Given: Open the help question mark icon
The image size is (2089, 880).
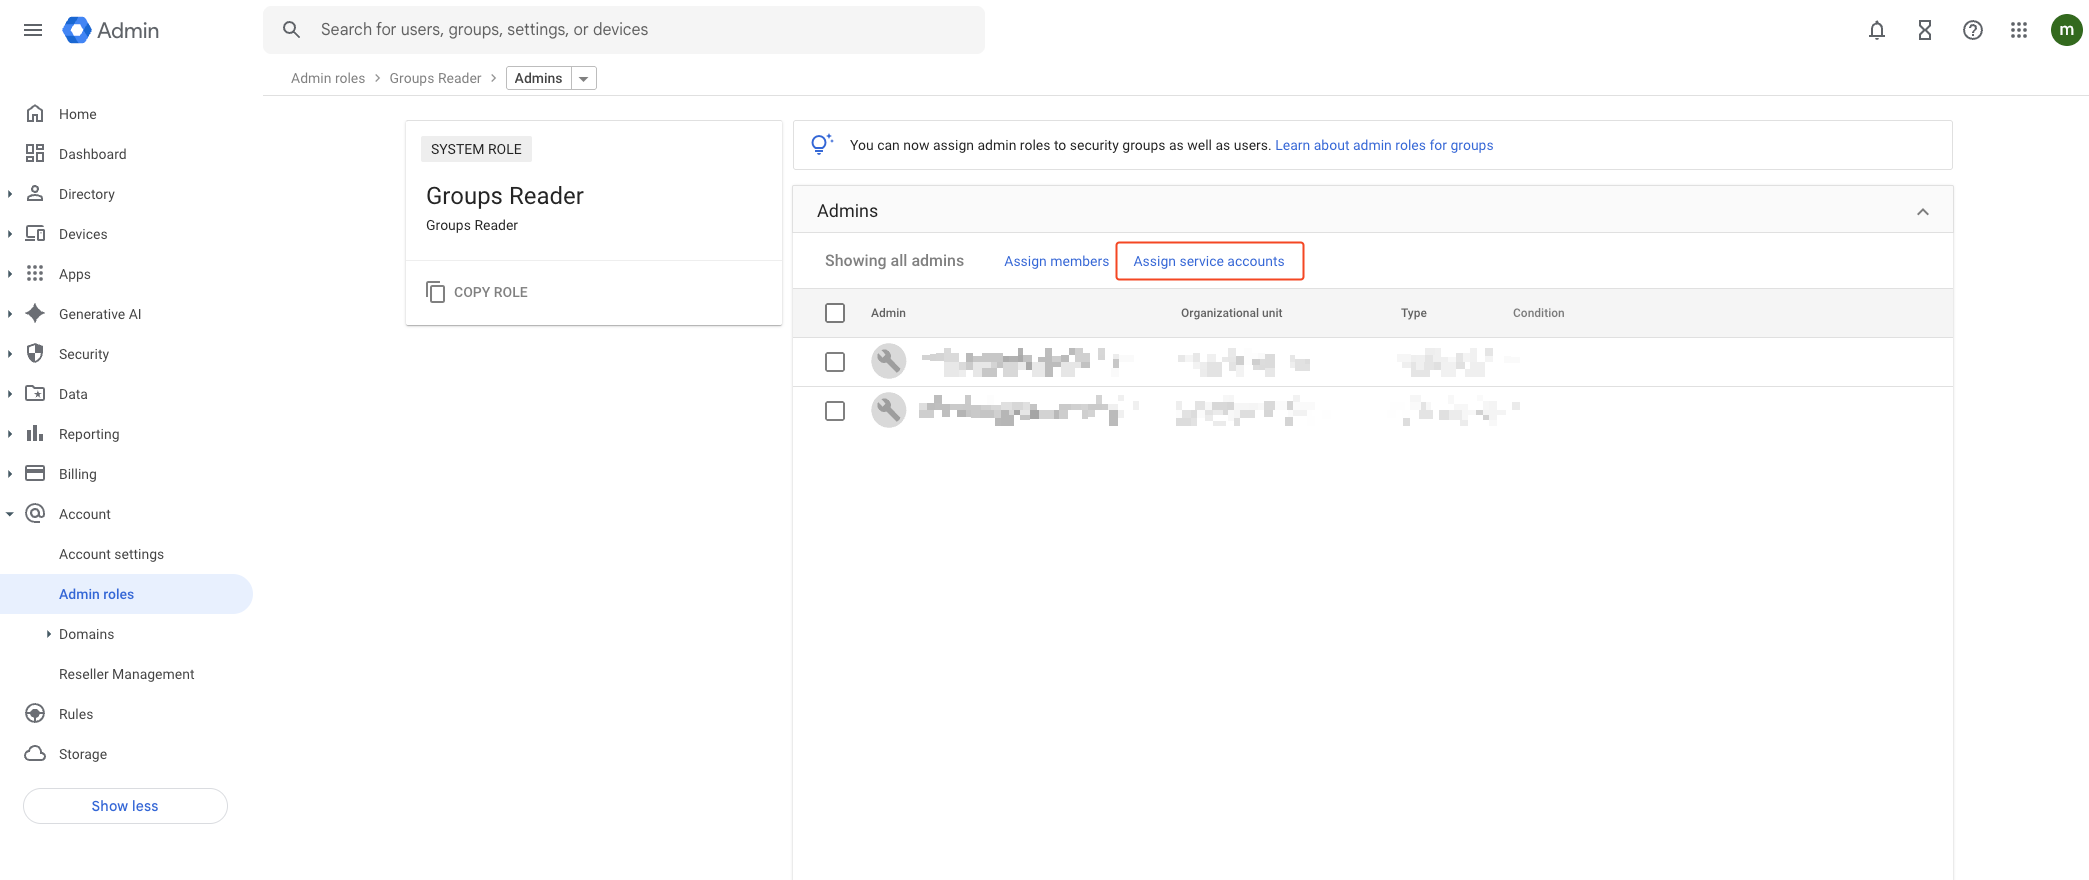Looking at the screenshot, I should pos(1972,30).
